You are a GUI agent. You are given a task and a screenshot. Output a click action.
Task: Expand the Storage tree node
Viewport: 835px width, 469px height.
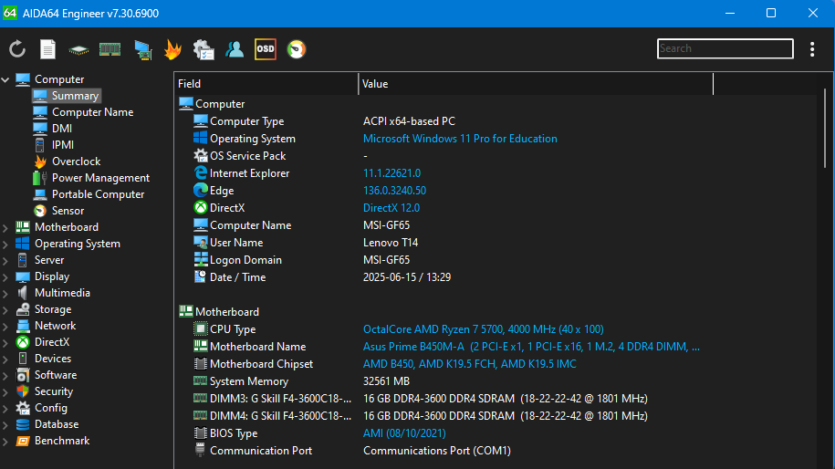[x=5, y=310]
